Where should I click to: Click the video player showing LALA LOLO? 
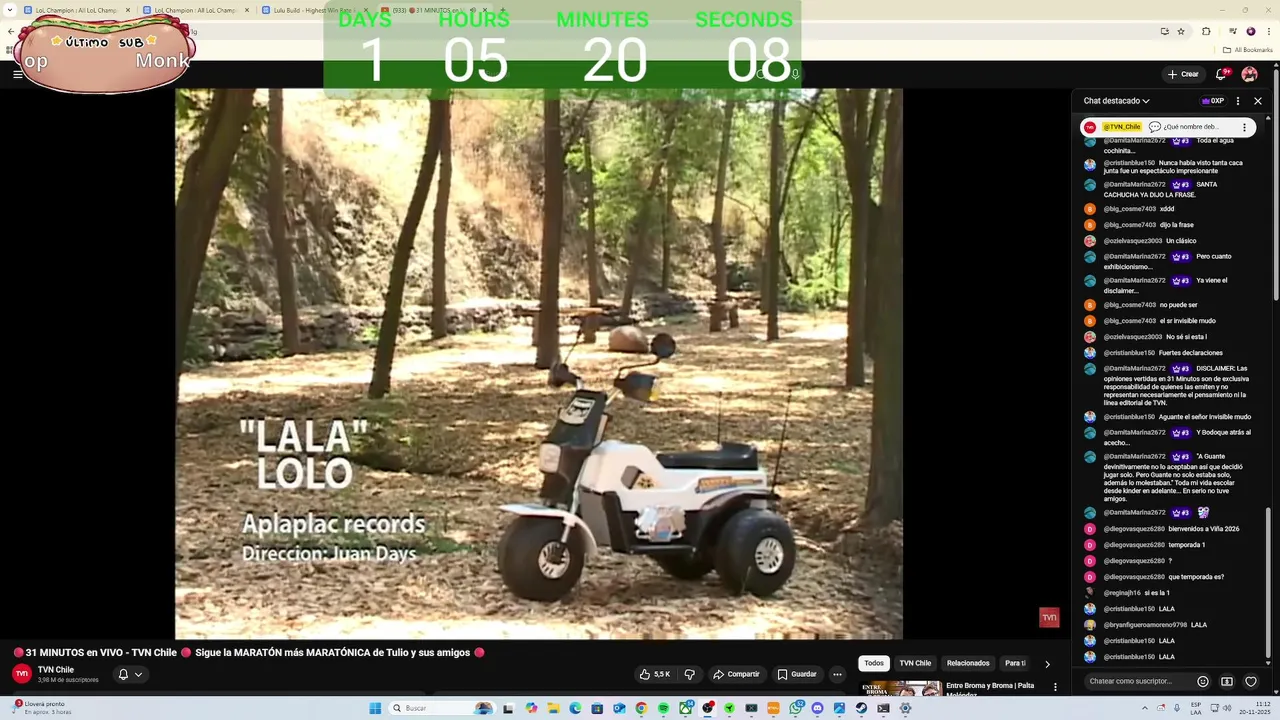pos(539,363)
